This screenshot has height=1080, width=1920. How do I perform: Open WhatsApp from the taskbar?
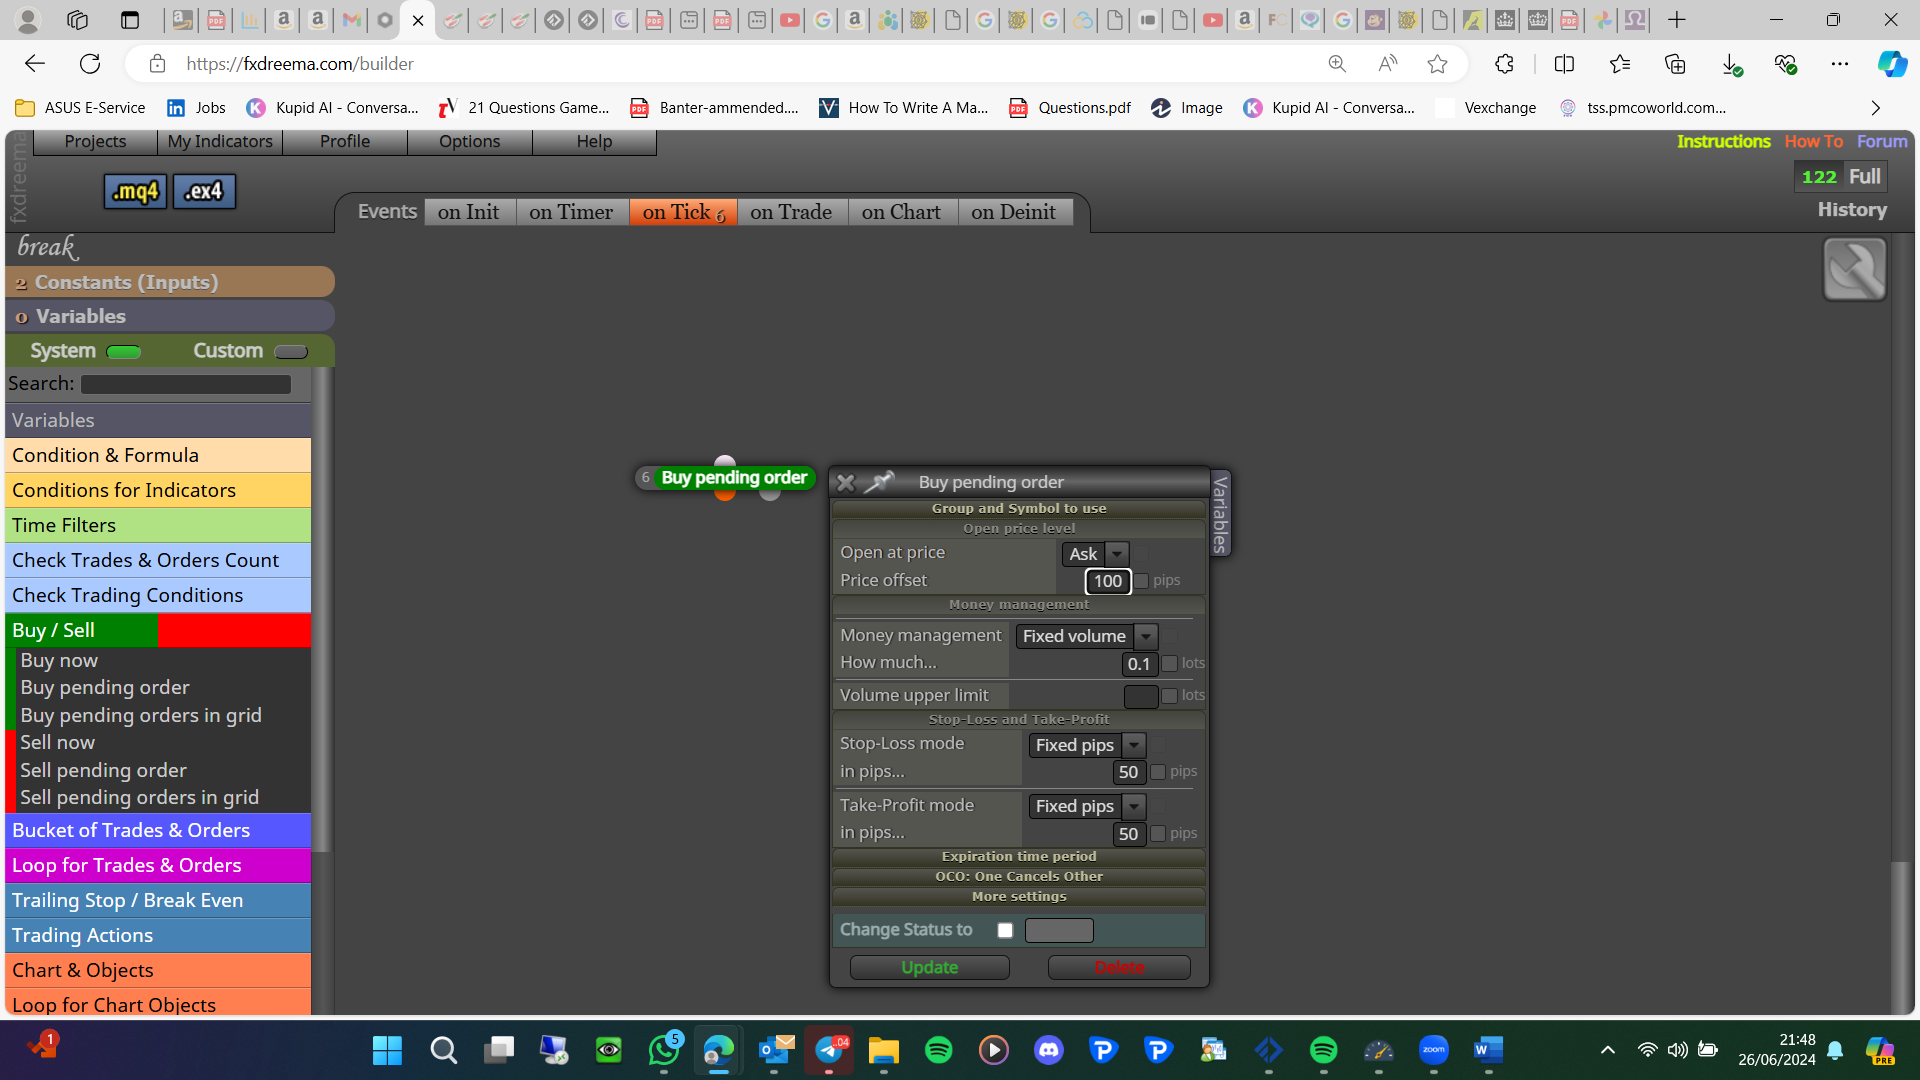coord(664,1050)
